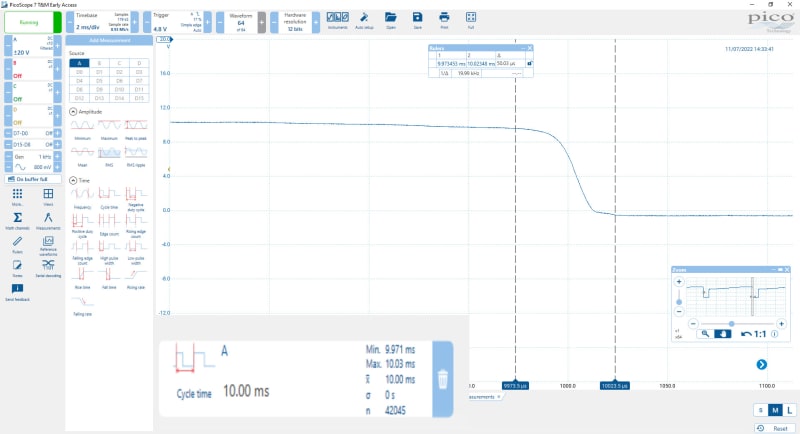Increase timebase with plus button
Image resolution: width=800 pixels, height=434 pixels.
point(135,22)
